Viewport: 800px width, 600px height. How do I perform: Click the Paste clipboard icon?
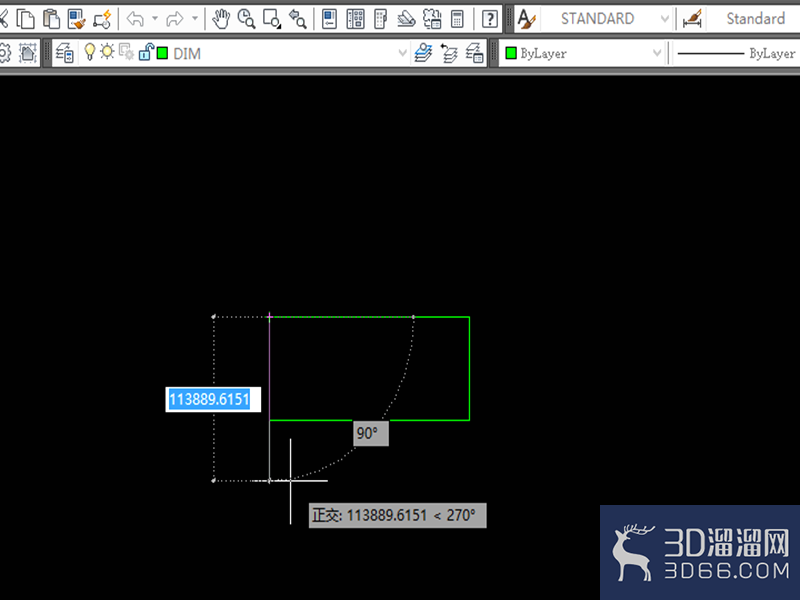pyautogui.click(x=51, y=19)
